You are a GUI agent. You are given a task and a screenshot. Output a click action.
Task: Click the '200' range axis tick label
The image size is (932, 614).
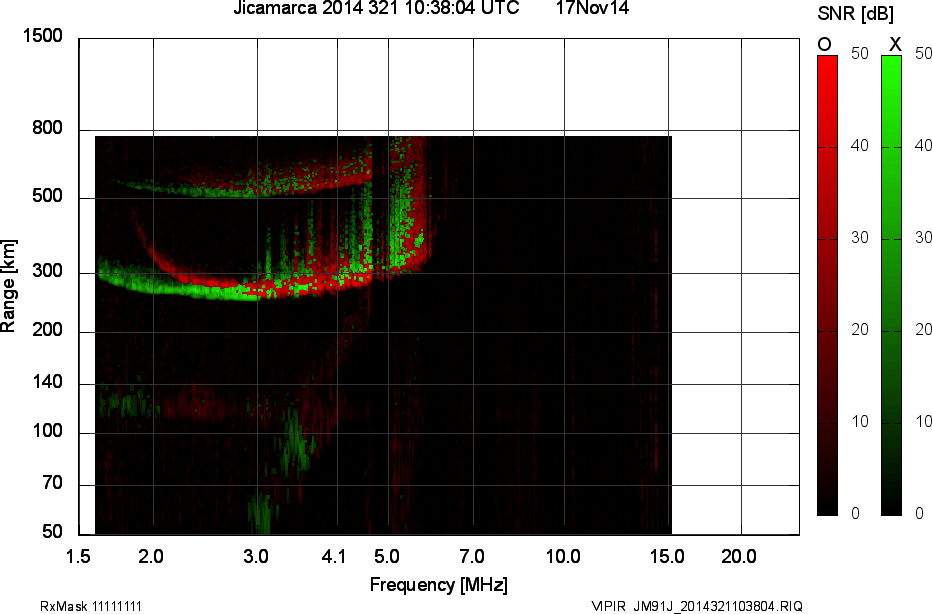tap(47, 330)
